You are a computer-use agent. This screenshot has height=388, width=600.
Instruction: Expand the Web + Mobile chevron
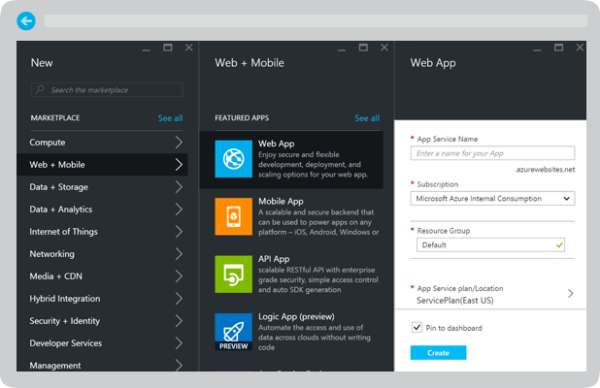[179, 165]
